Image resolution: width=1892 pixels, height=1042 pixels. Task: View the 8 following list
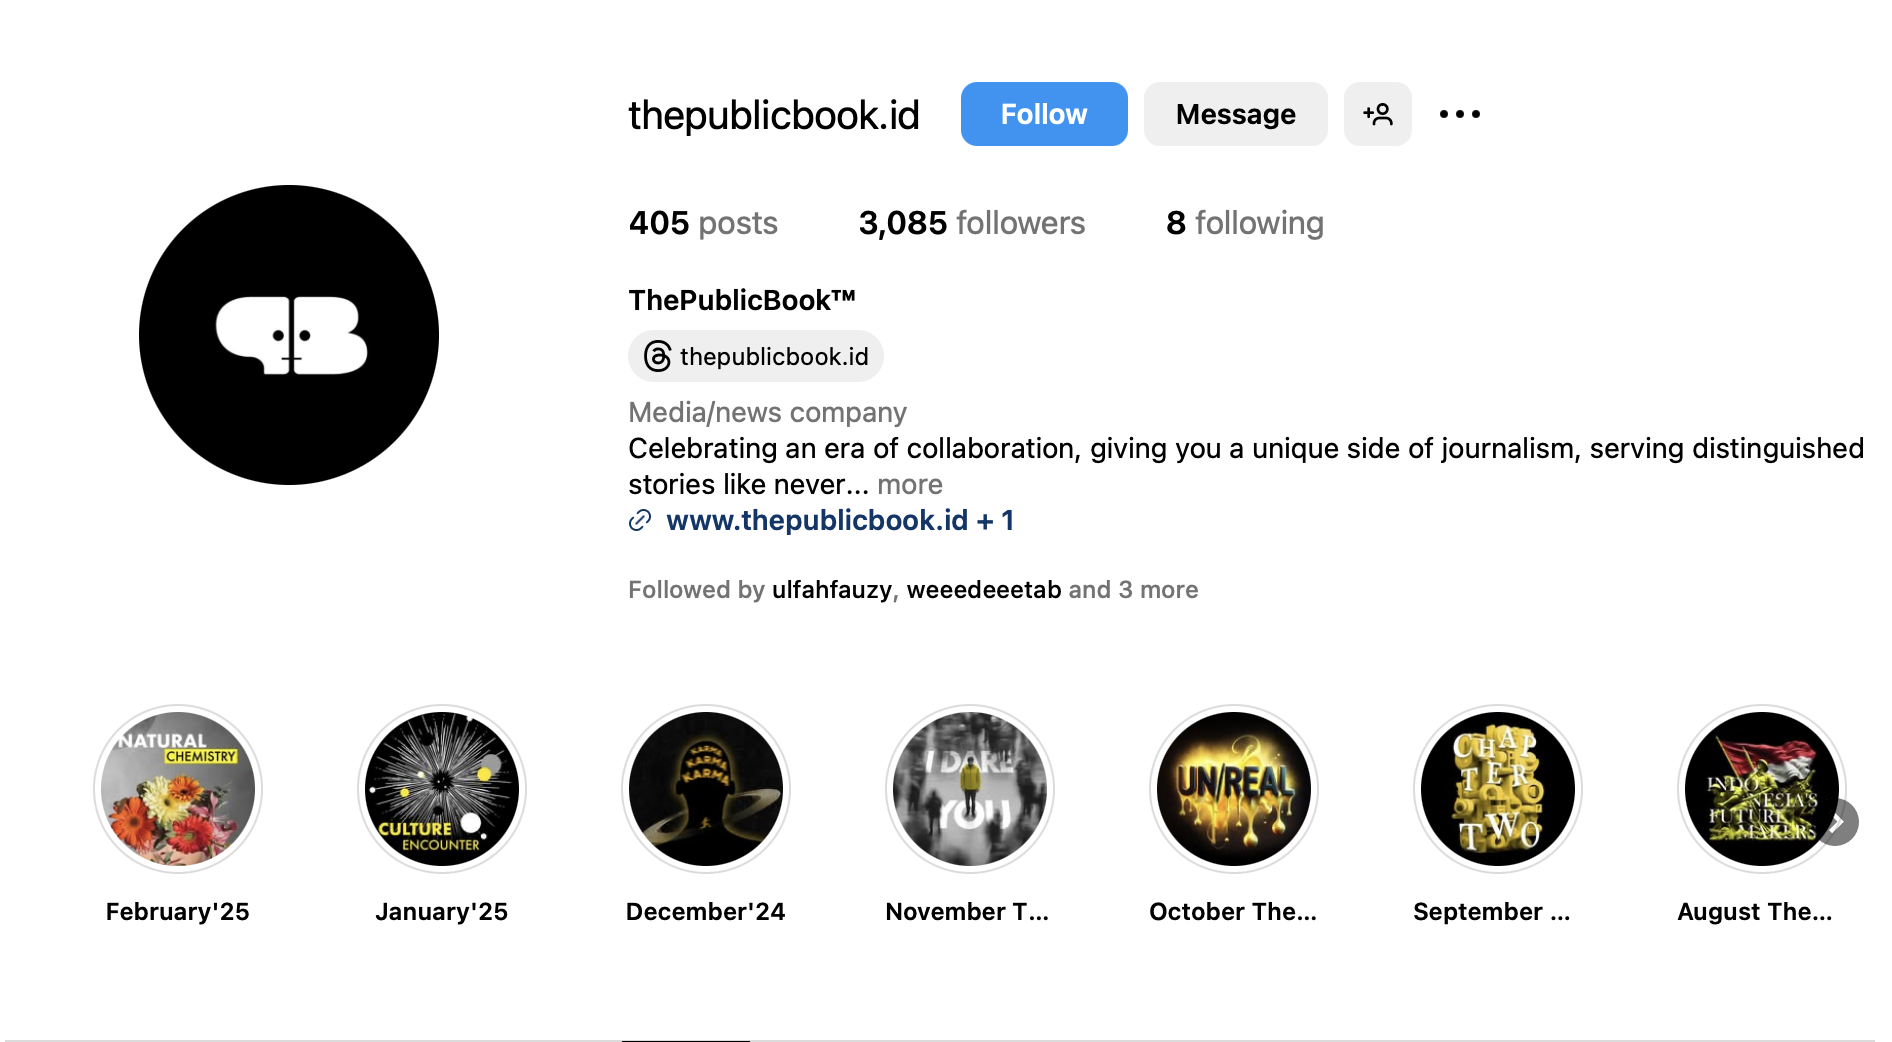click(x=1244, y=222)
